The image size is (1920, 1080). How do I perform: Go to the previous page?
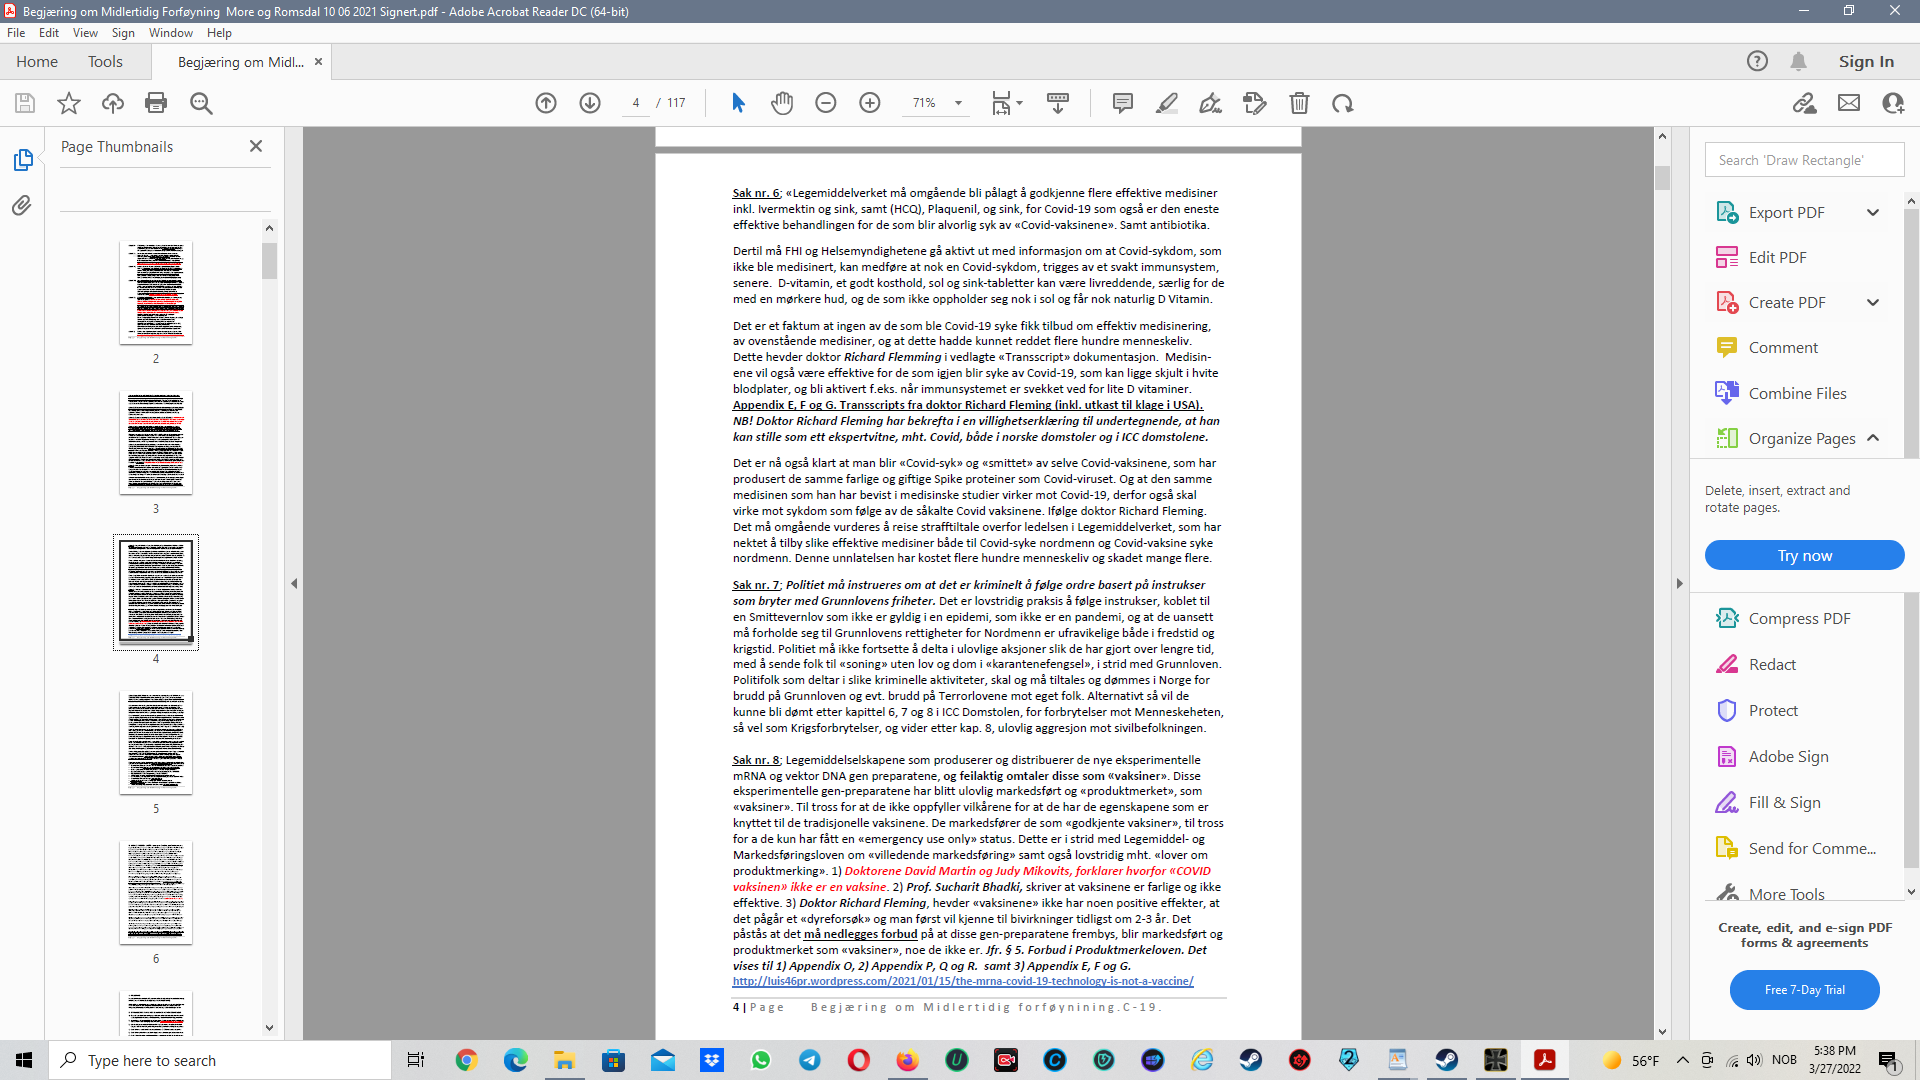click(546, 103)
